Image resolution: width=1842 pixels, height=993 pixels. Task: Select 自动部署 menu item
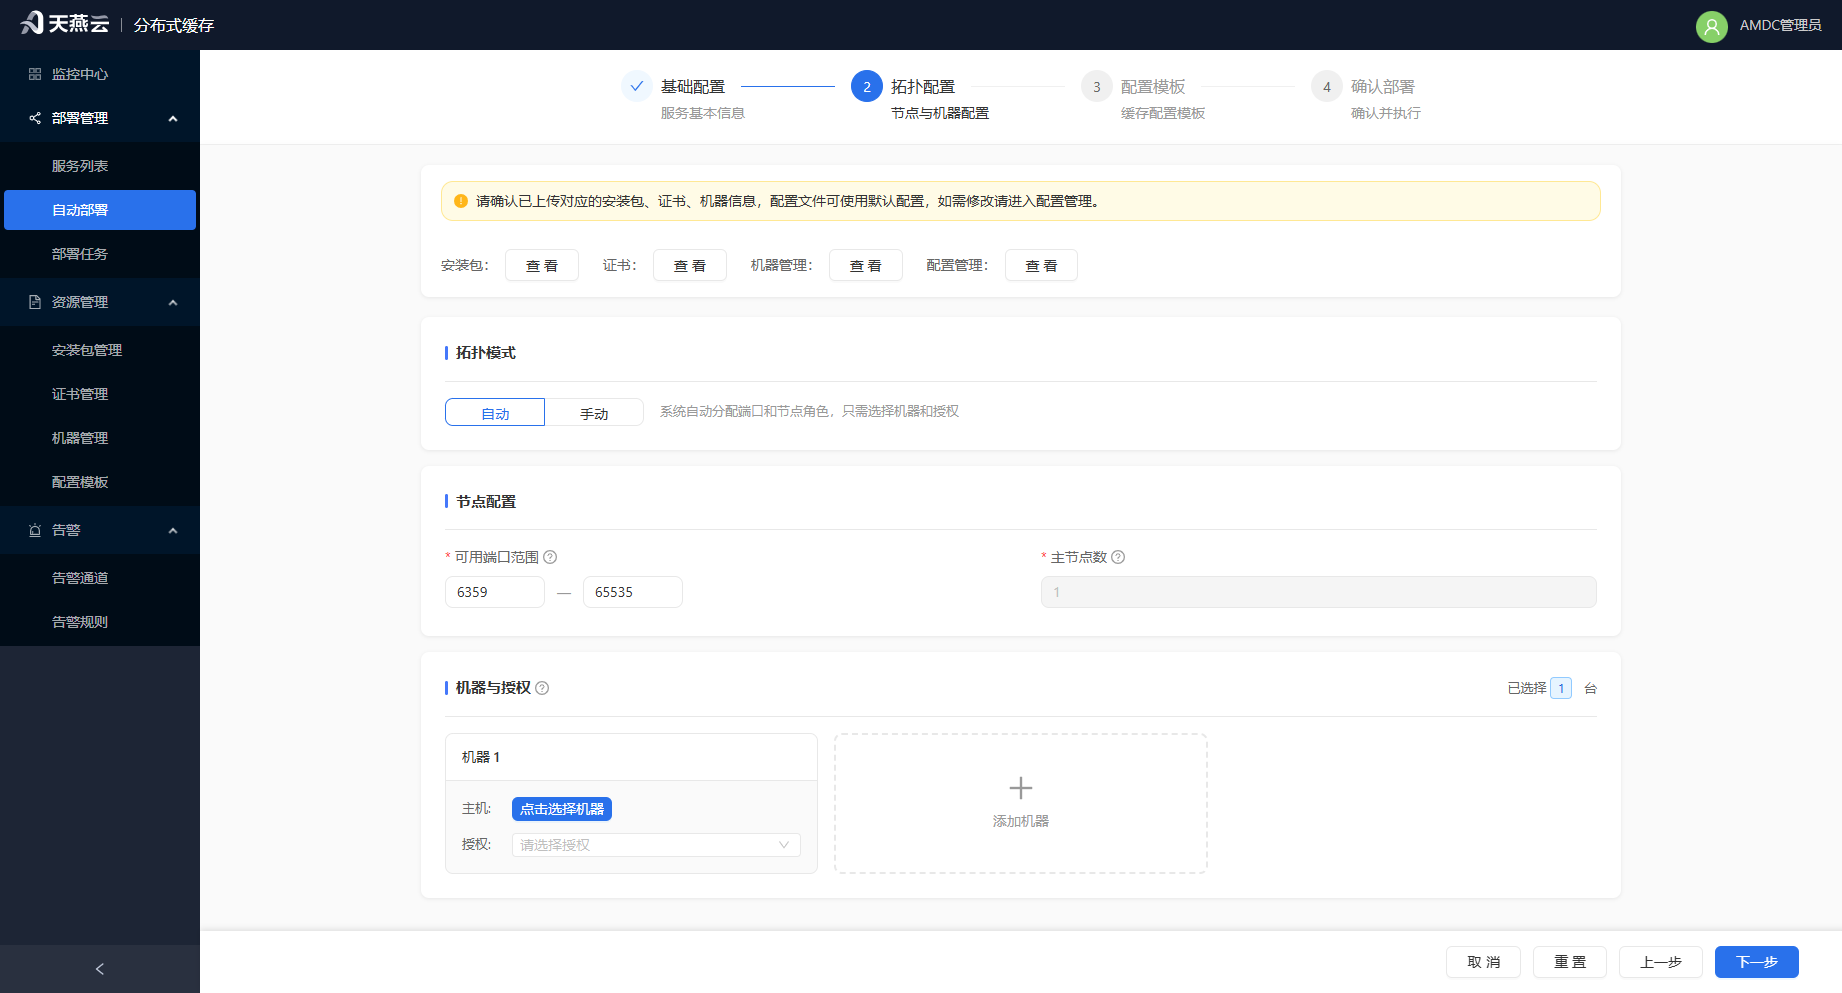point(100,210)
